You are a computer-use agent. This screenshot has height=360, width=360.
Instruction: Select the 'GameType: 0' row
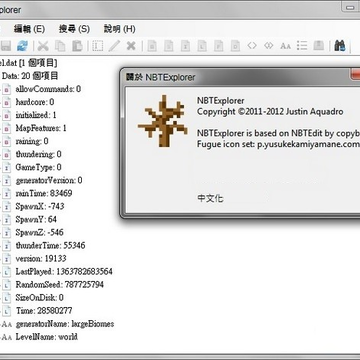click(x=38, y=168)
